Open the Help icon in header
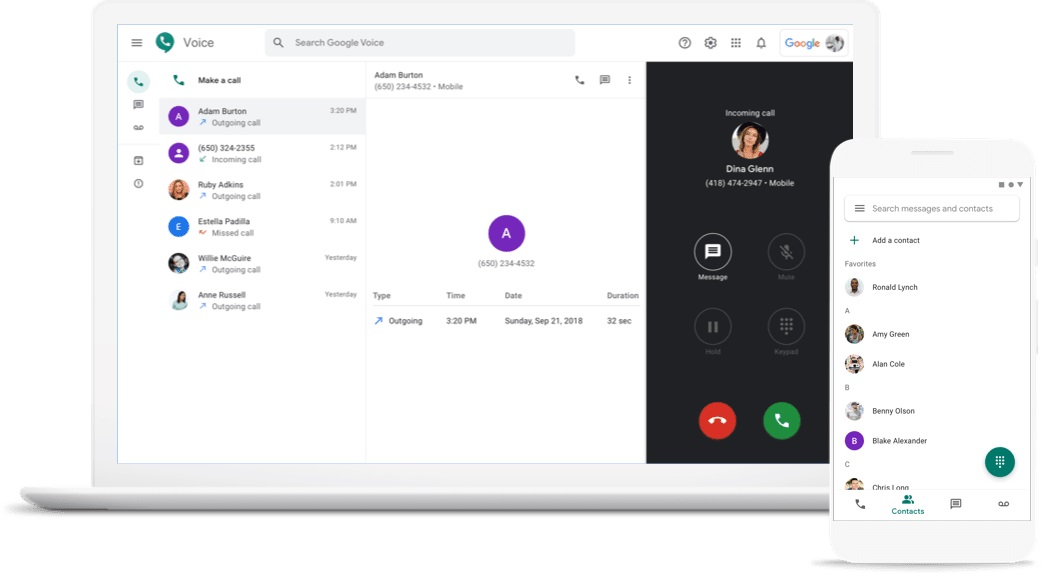Screen dimensions: 1044x574 tap(685, 43)
